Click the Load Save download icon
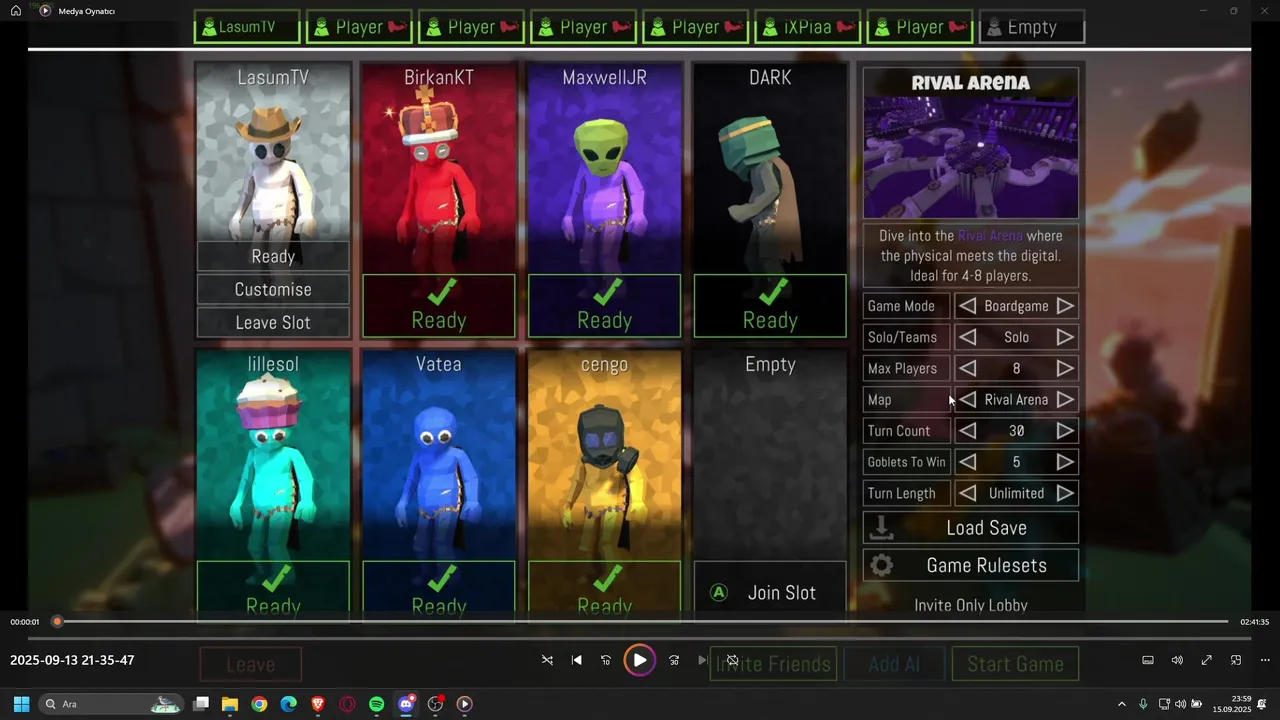 [x=881, y=528]
